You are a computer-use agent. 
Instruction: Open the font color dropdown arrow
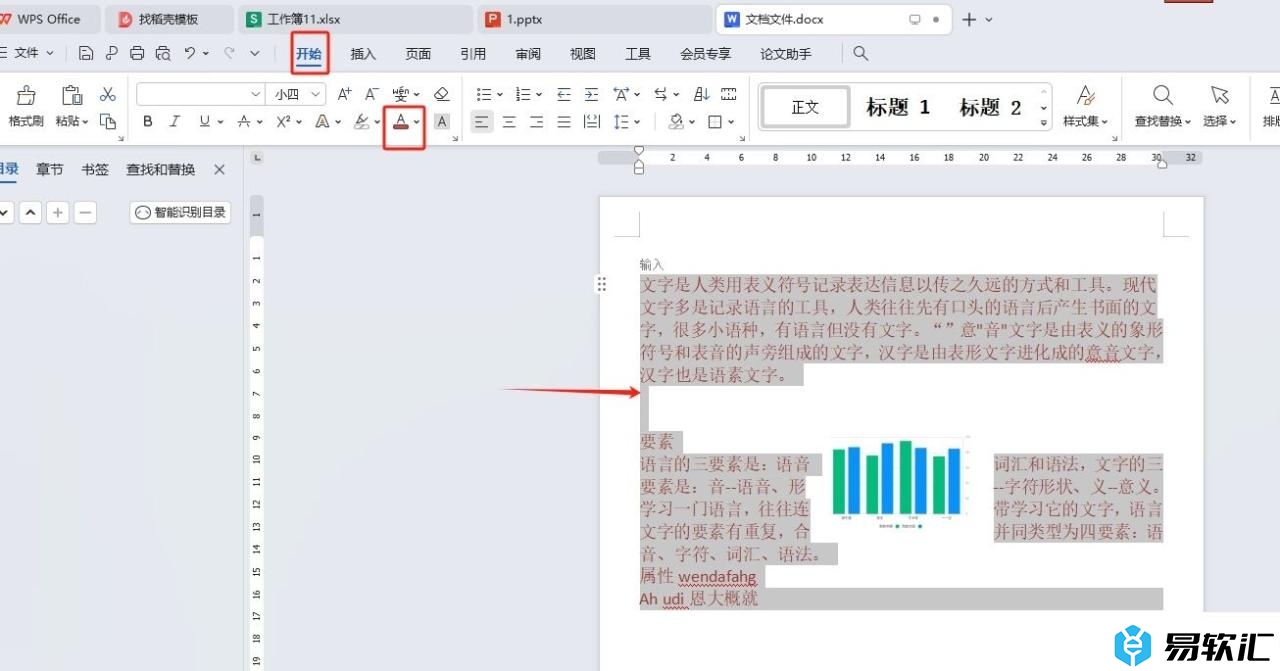(417, 122)
